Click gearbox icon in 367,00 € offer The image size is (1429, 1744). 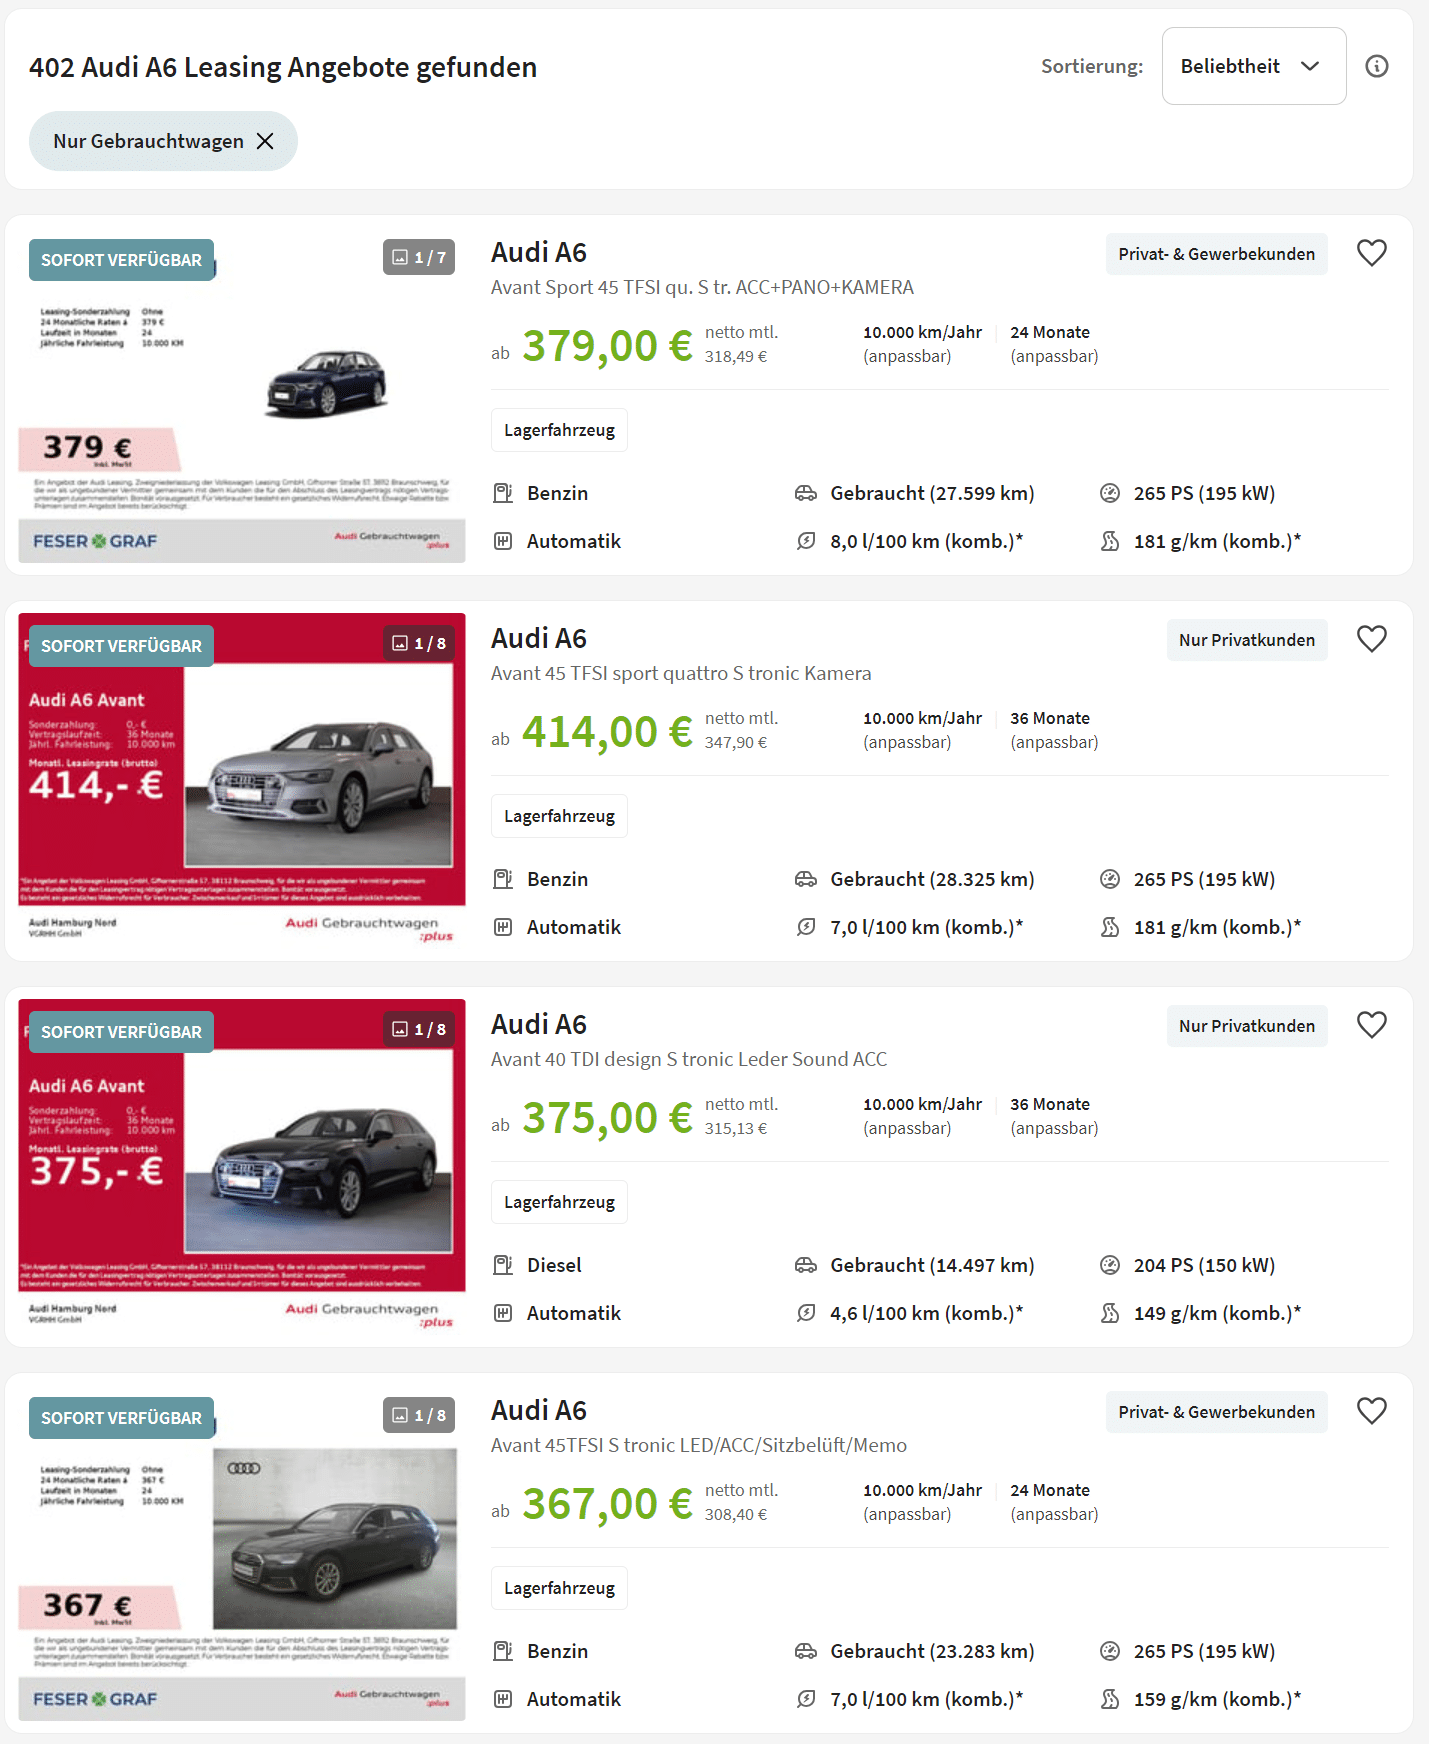pyautogui.click(x=503, y=1699)
